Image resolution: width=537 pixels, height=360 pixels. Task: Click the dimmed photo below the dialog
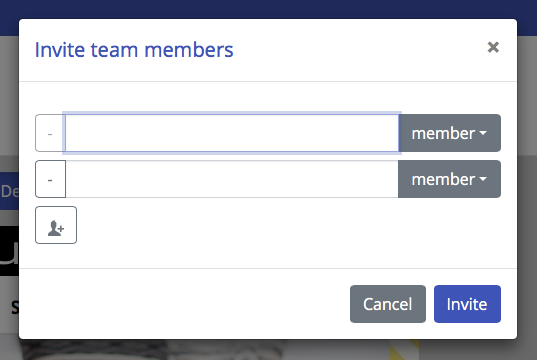(x=151, y=350)
